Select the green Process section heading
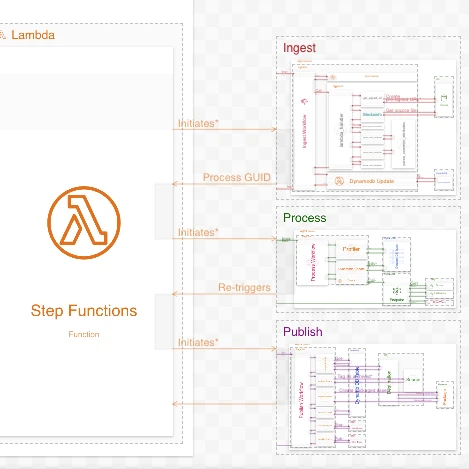Screen dimensions: 469x469 (305, 218)
